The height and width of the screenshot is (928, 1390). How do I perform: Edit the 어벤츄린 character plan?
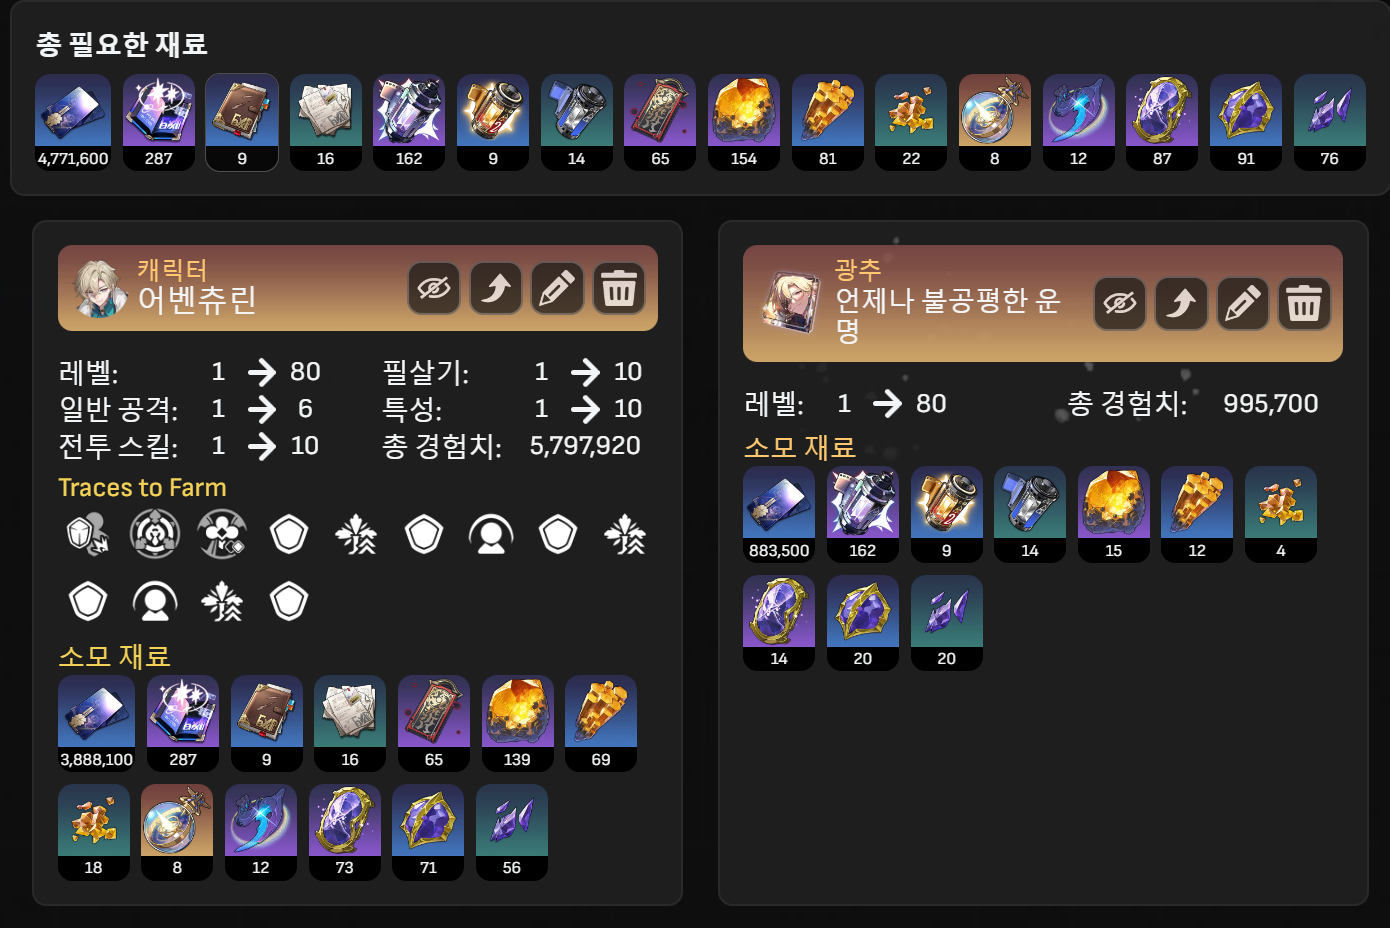pos(557,289)
